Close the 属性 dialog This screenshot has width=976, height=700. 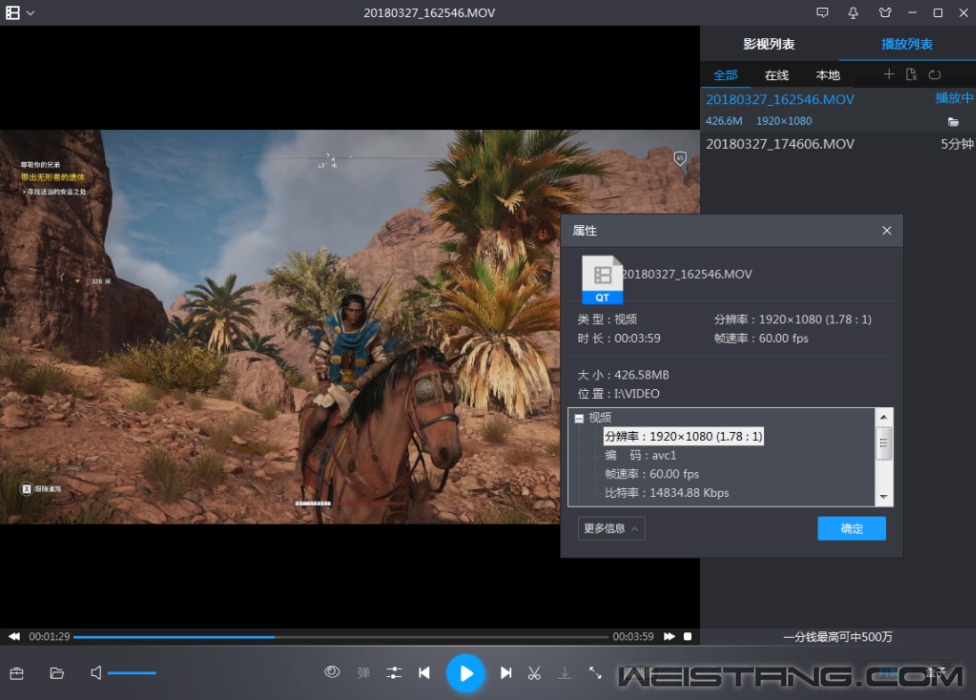pyautogui.click(x=887, y=231)
